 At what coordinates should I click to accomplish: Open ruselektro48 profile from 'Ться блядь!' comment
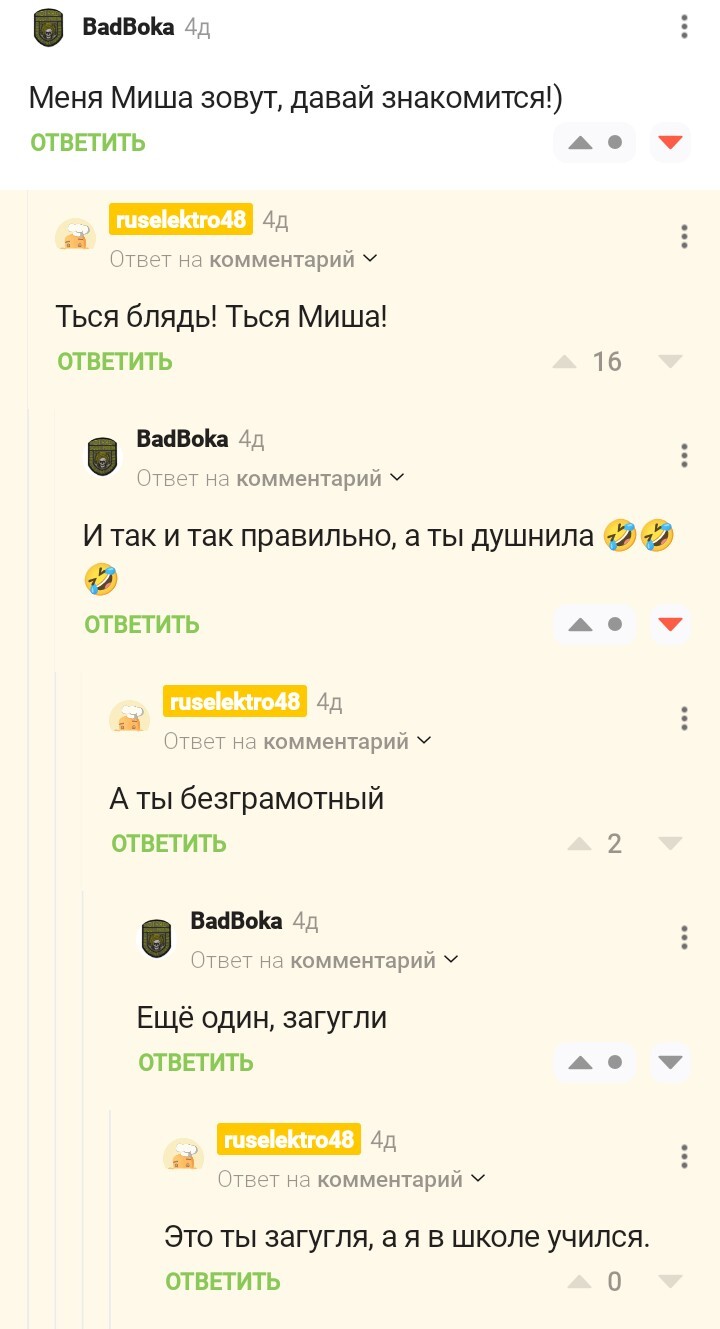pyautogui.click(x=181, y=219)
